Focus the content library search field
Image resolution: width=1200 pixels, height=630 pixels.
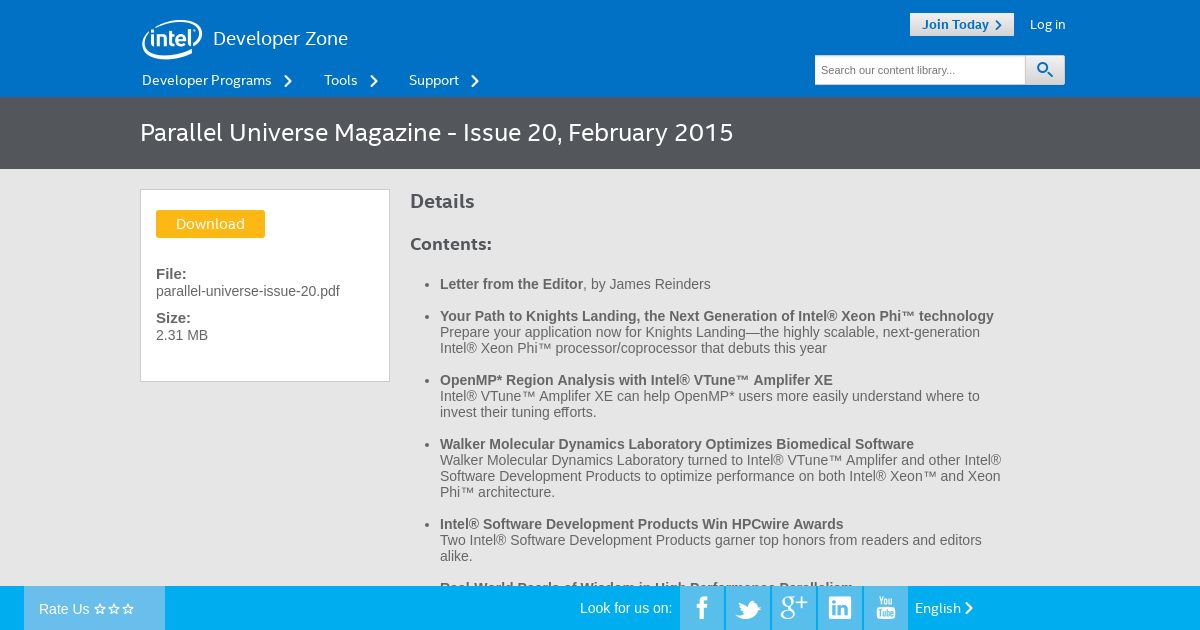920,70
